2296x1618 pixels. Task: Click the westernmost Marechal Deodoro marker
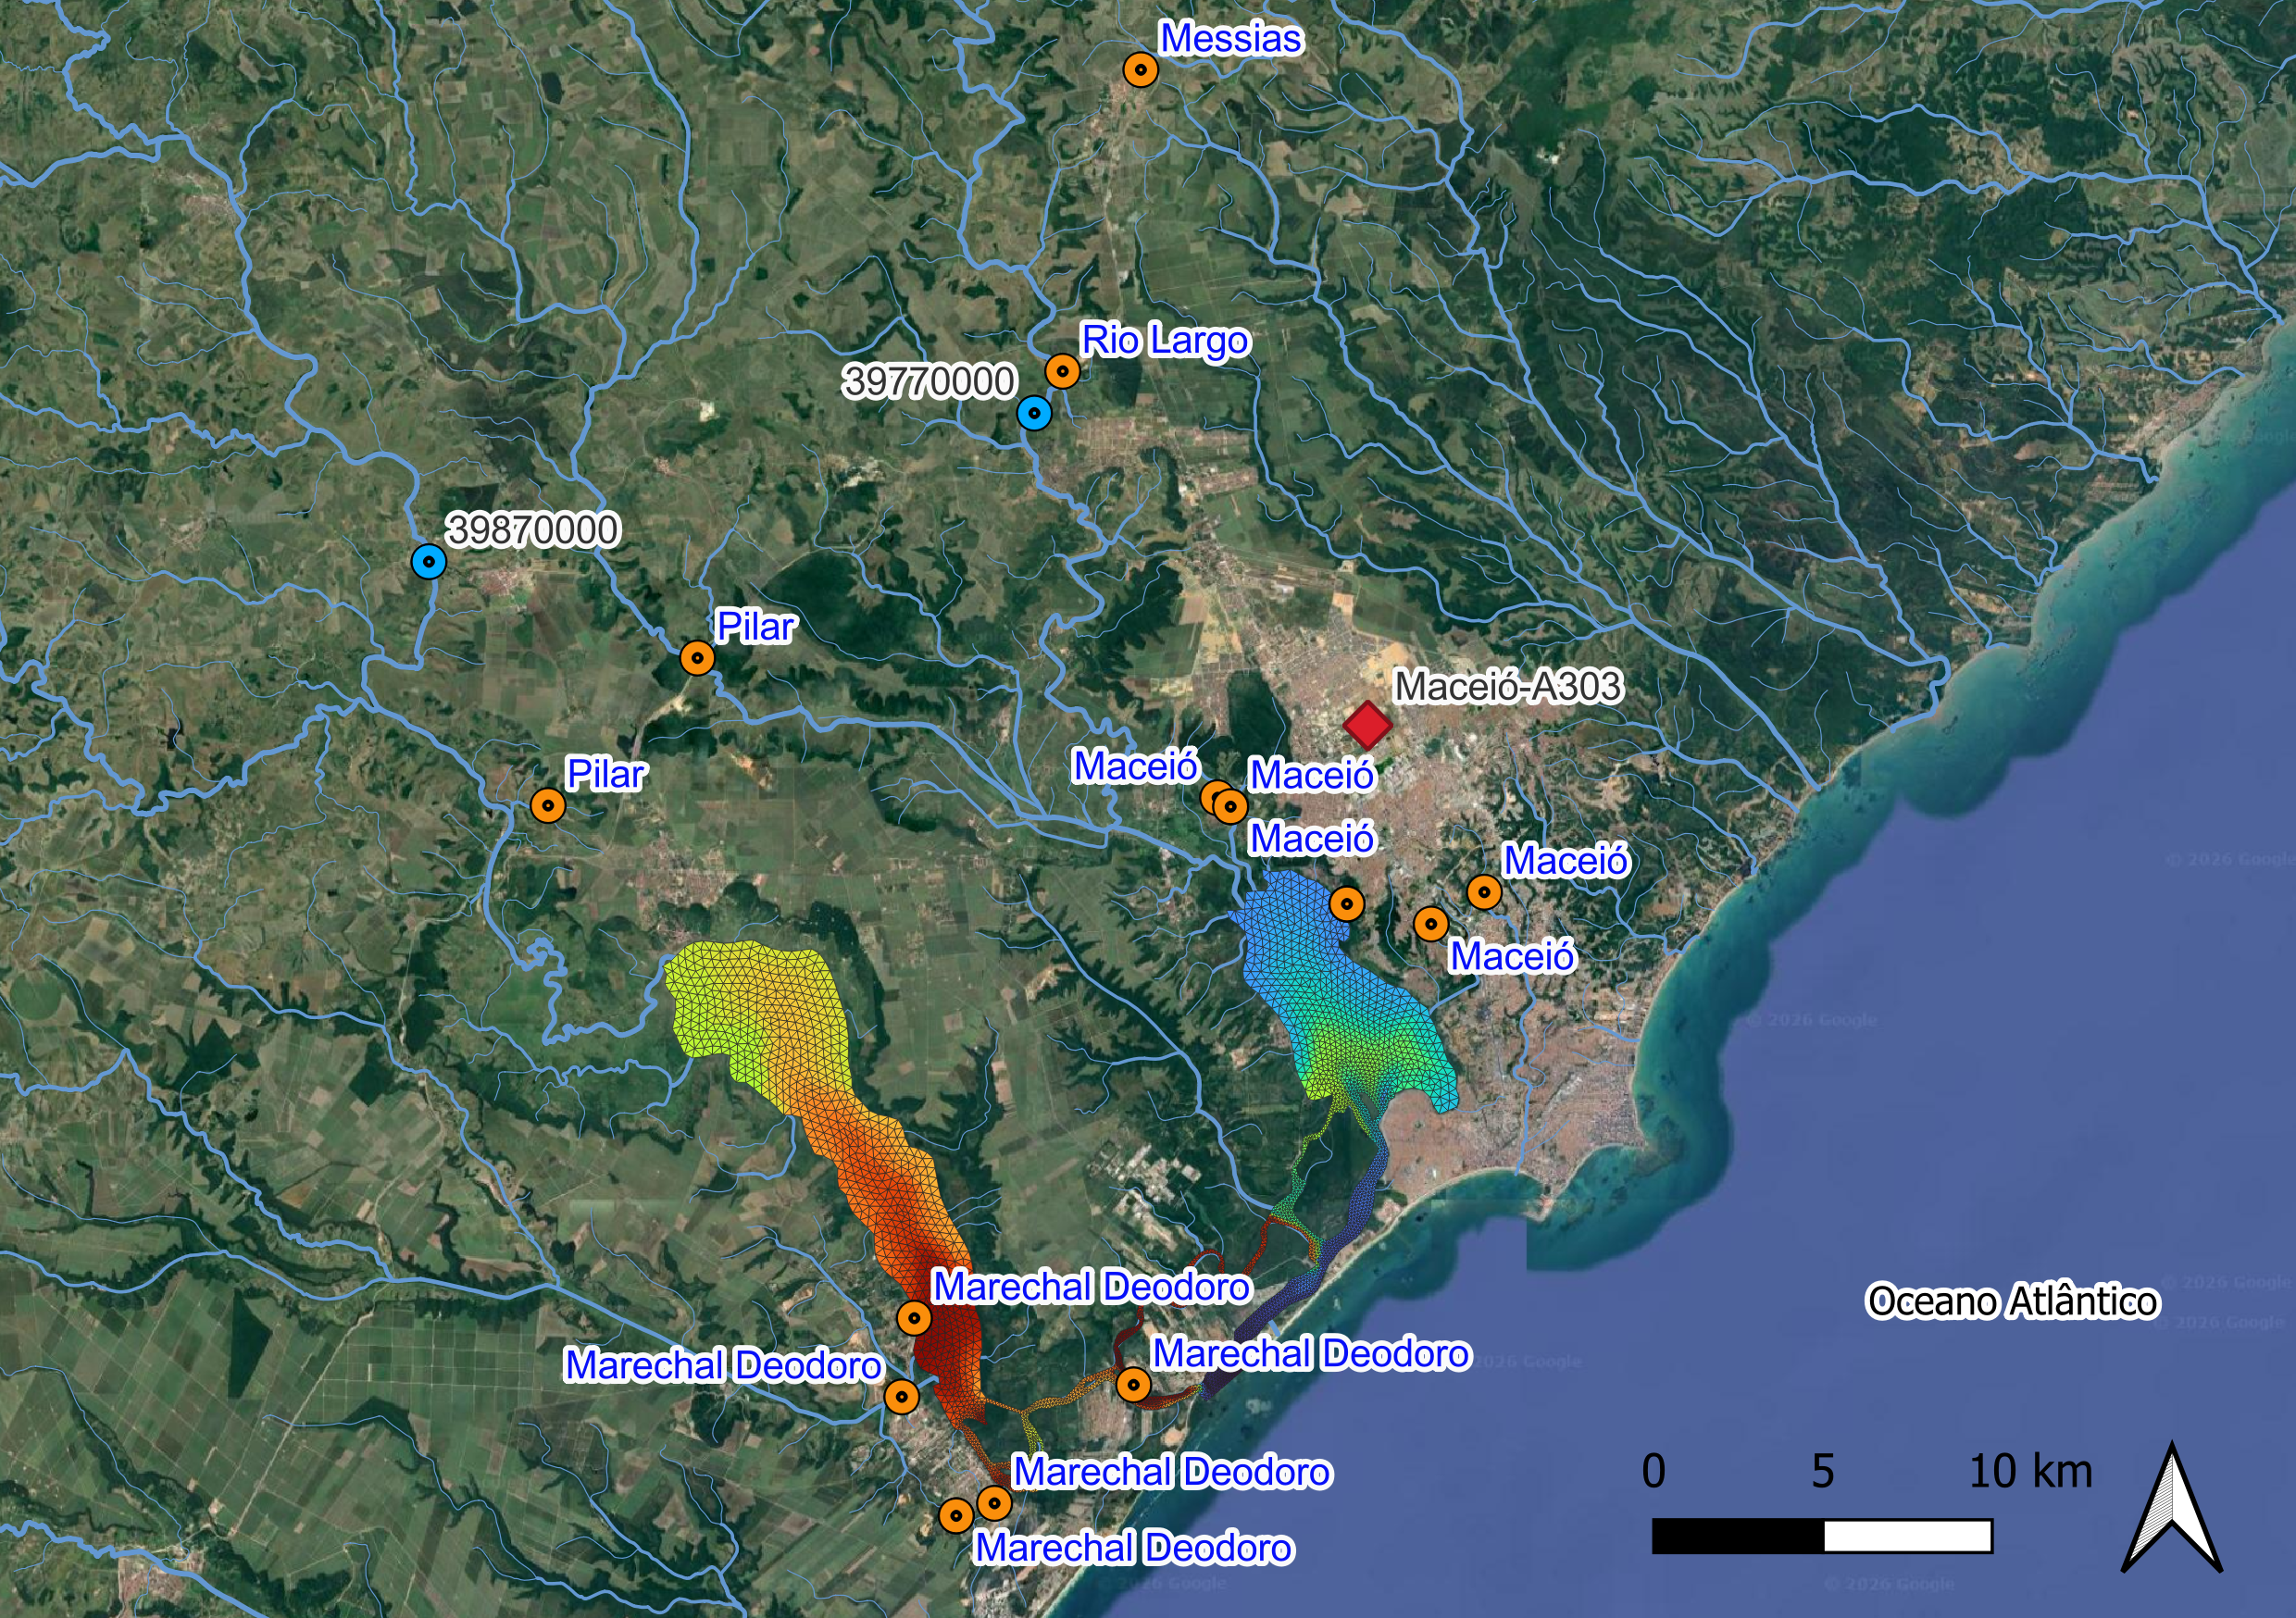[901, 1396]
